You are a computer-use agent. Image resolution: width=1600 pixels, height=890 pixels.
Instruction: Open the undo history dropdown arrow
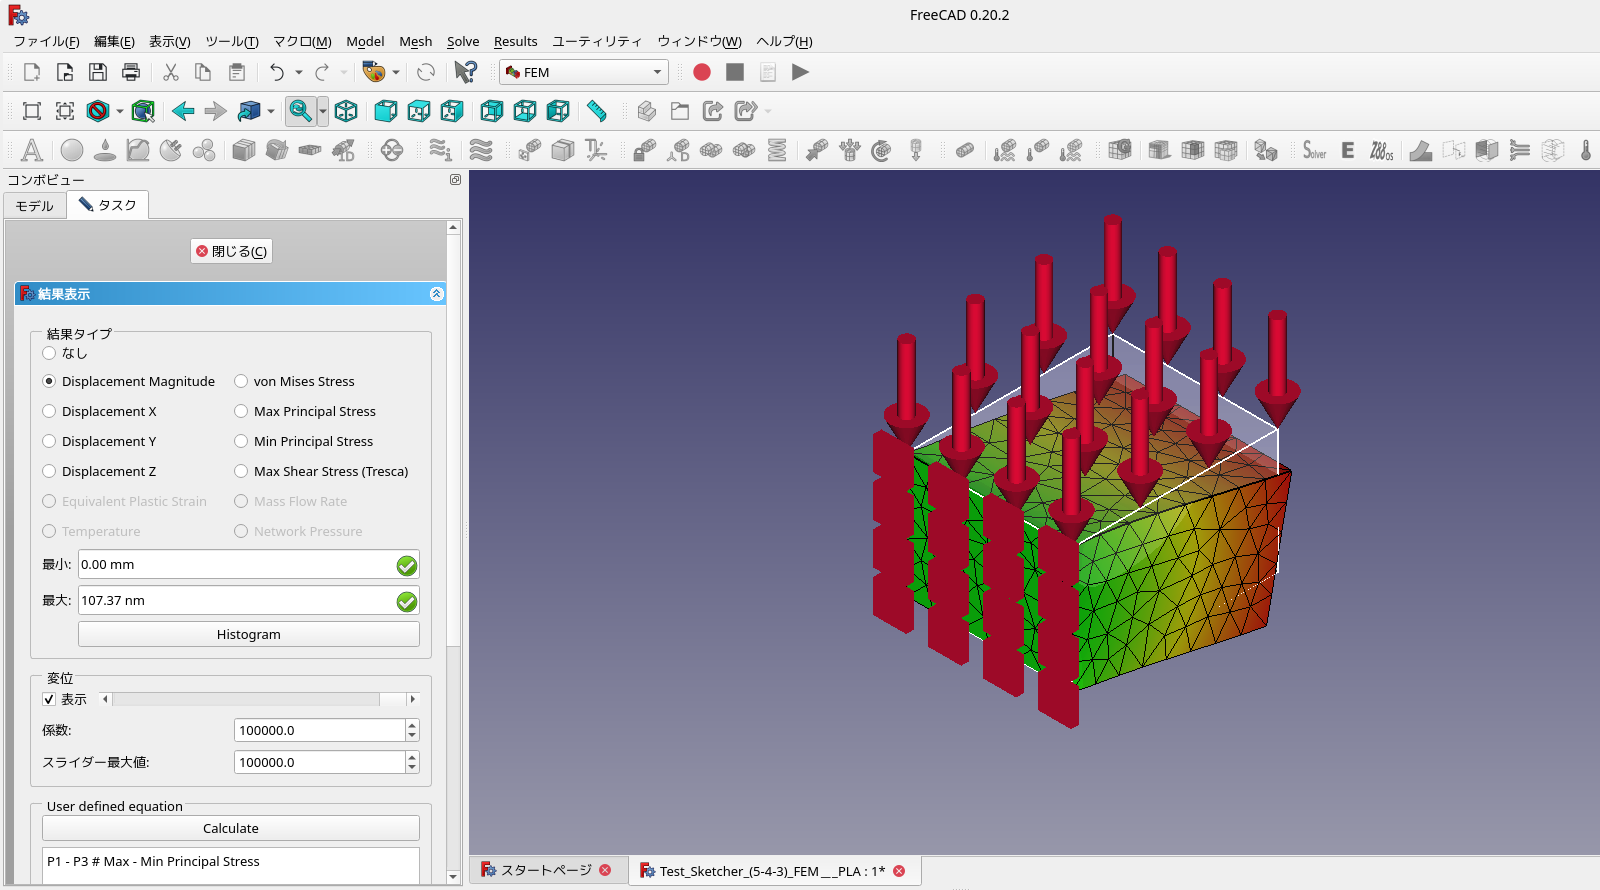[x=299, y=72]
